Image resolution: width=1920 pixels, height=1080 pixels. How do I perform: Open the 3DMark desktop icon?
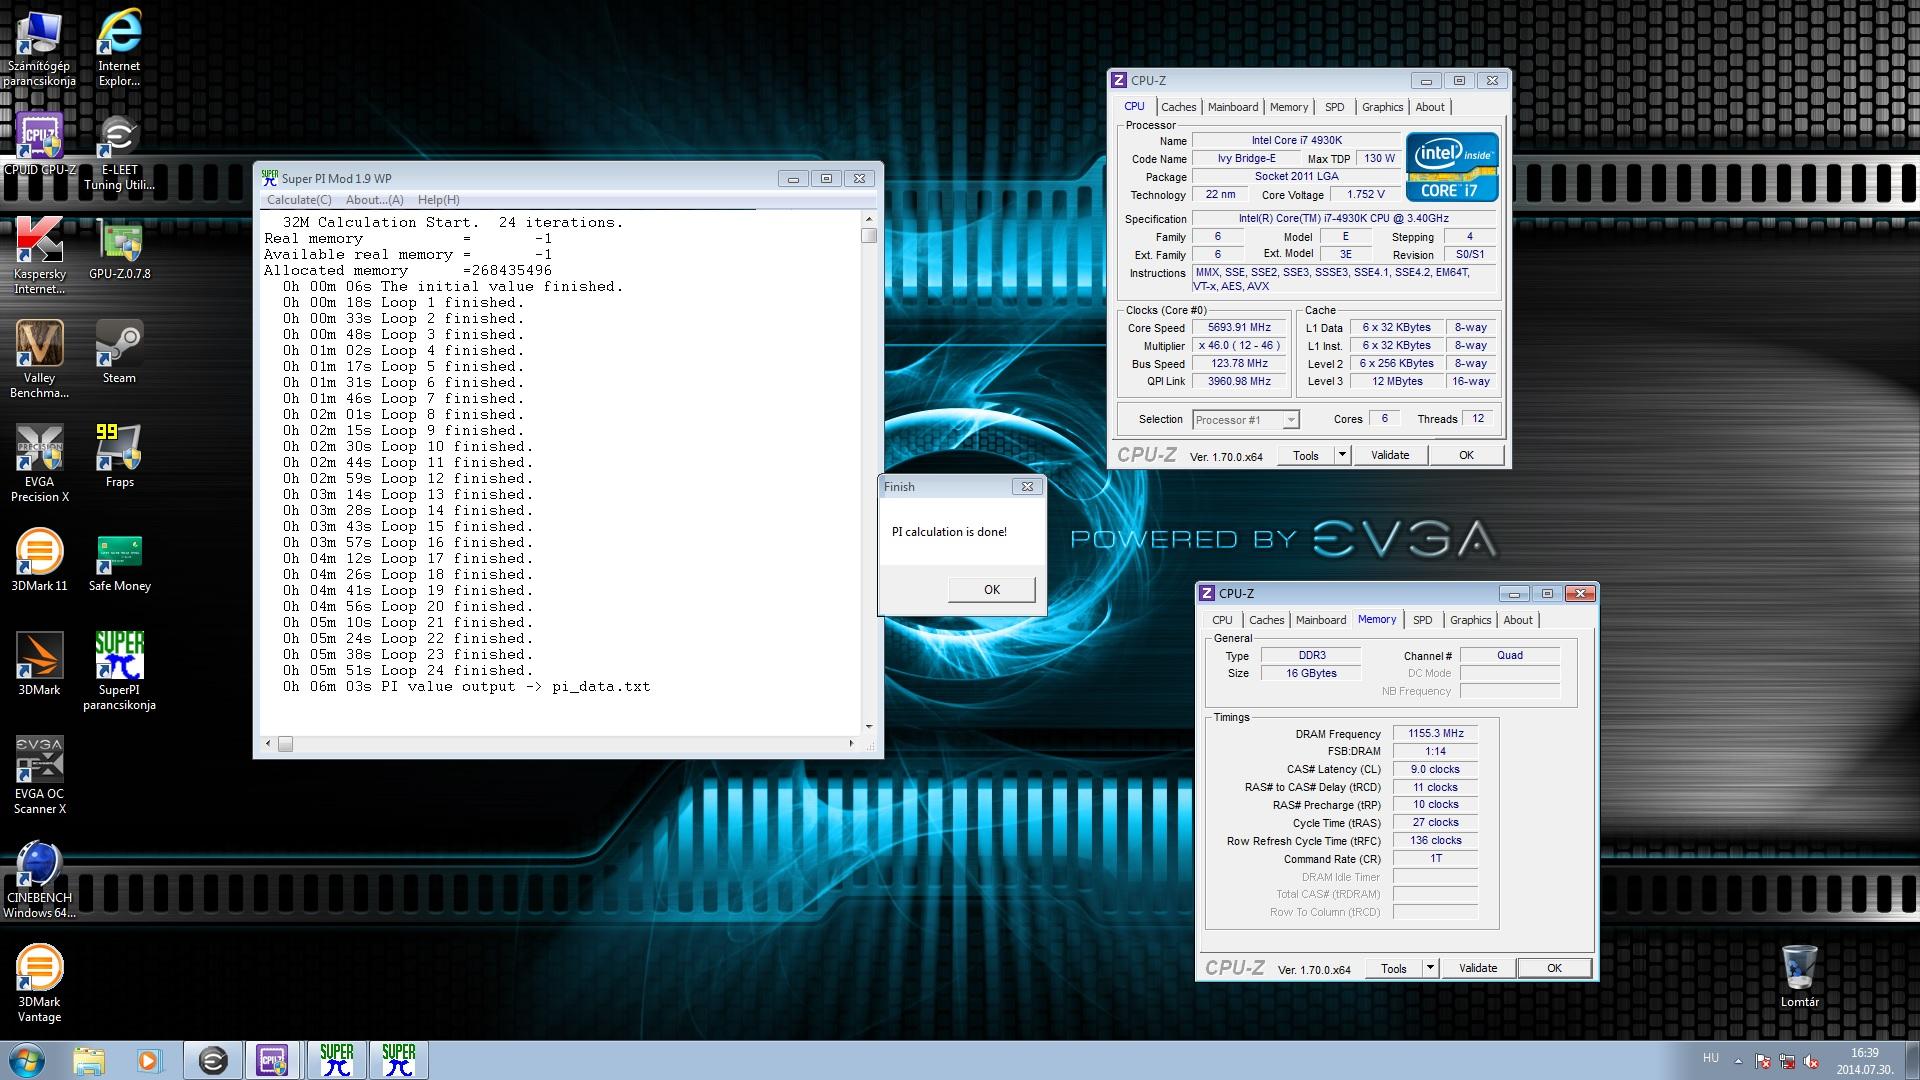click(x=39, y=664)
